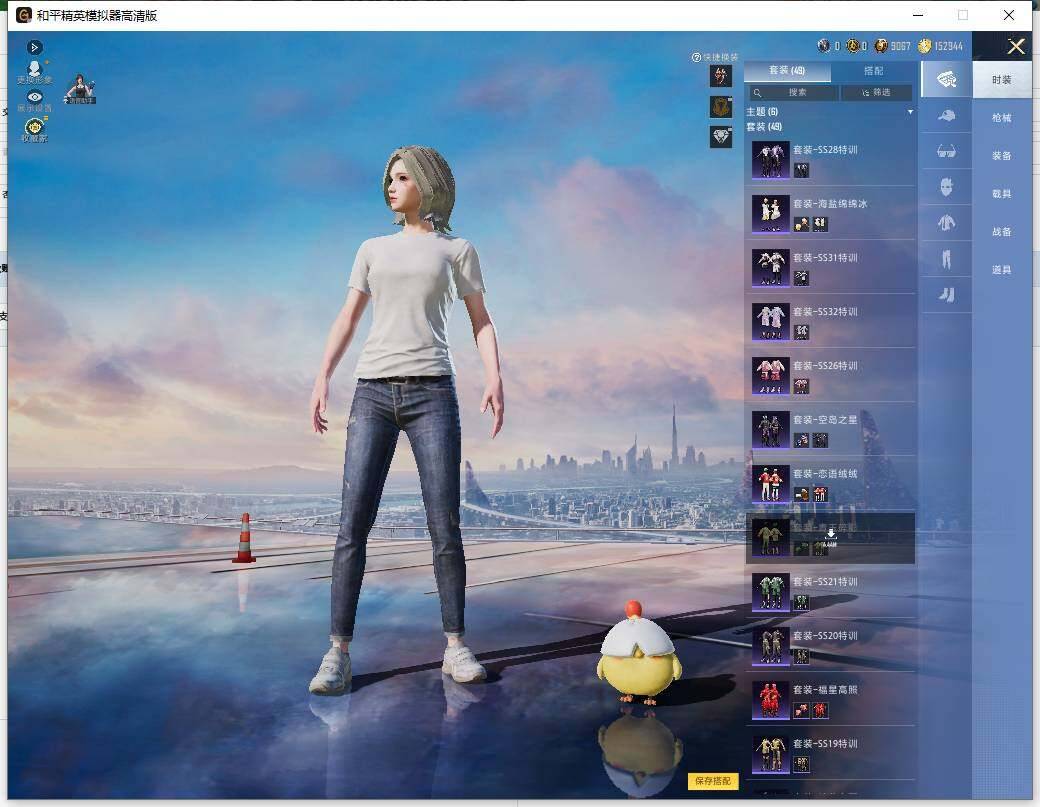The height and width of the screenshot is (807, 1040).
Task: Select the diamond quick preset slot
Action: pos(721,137)
